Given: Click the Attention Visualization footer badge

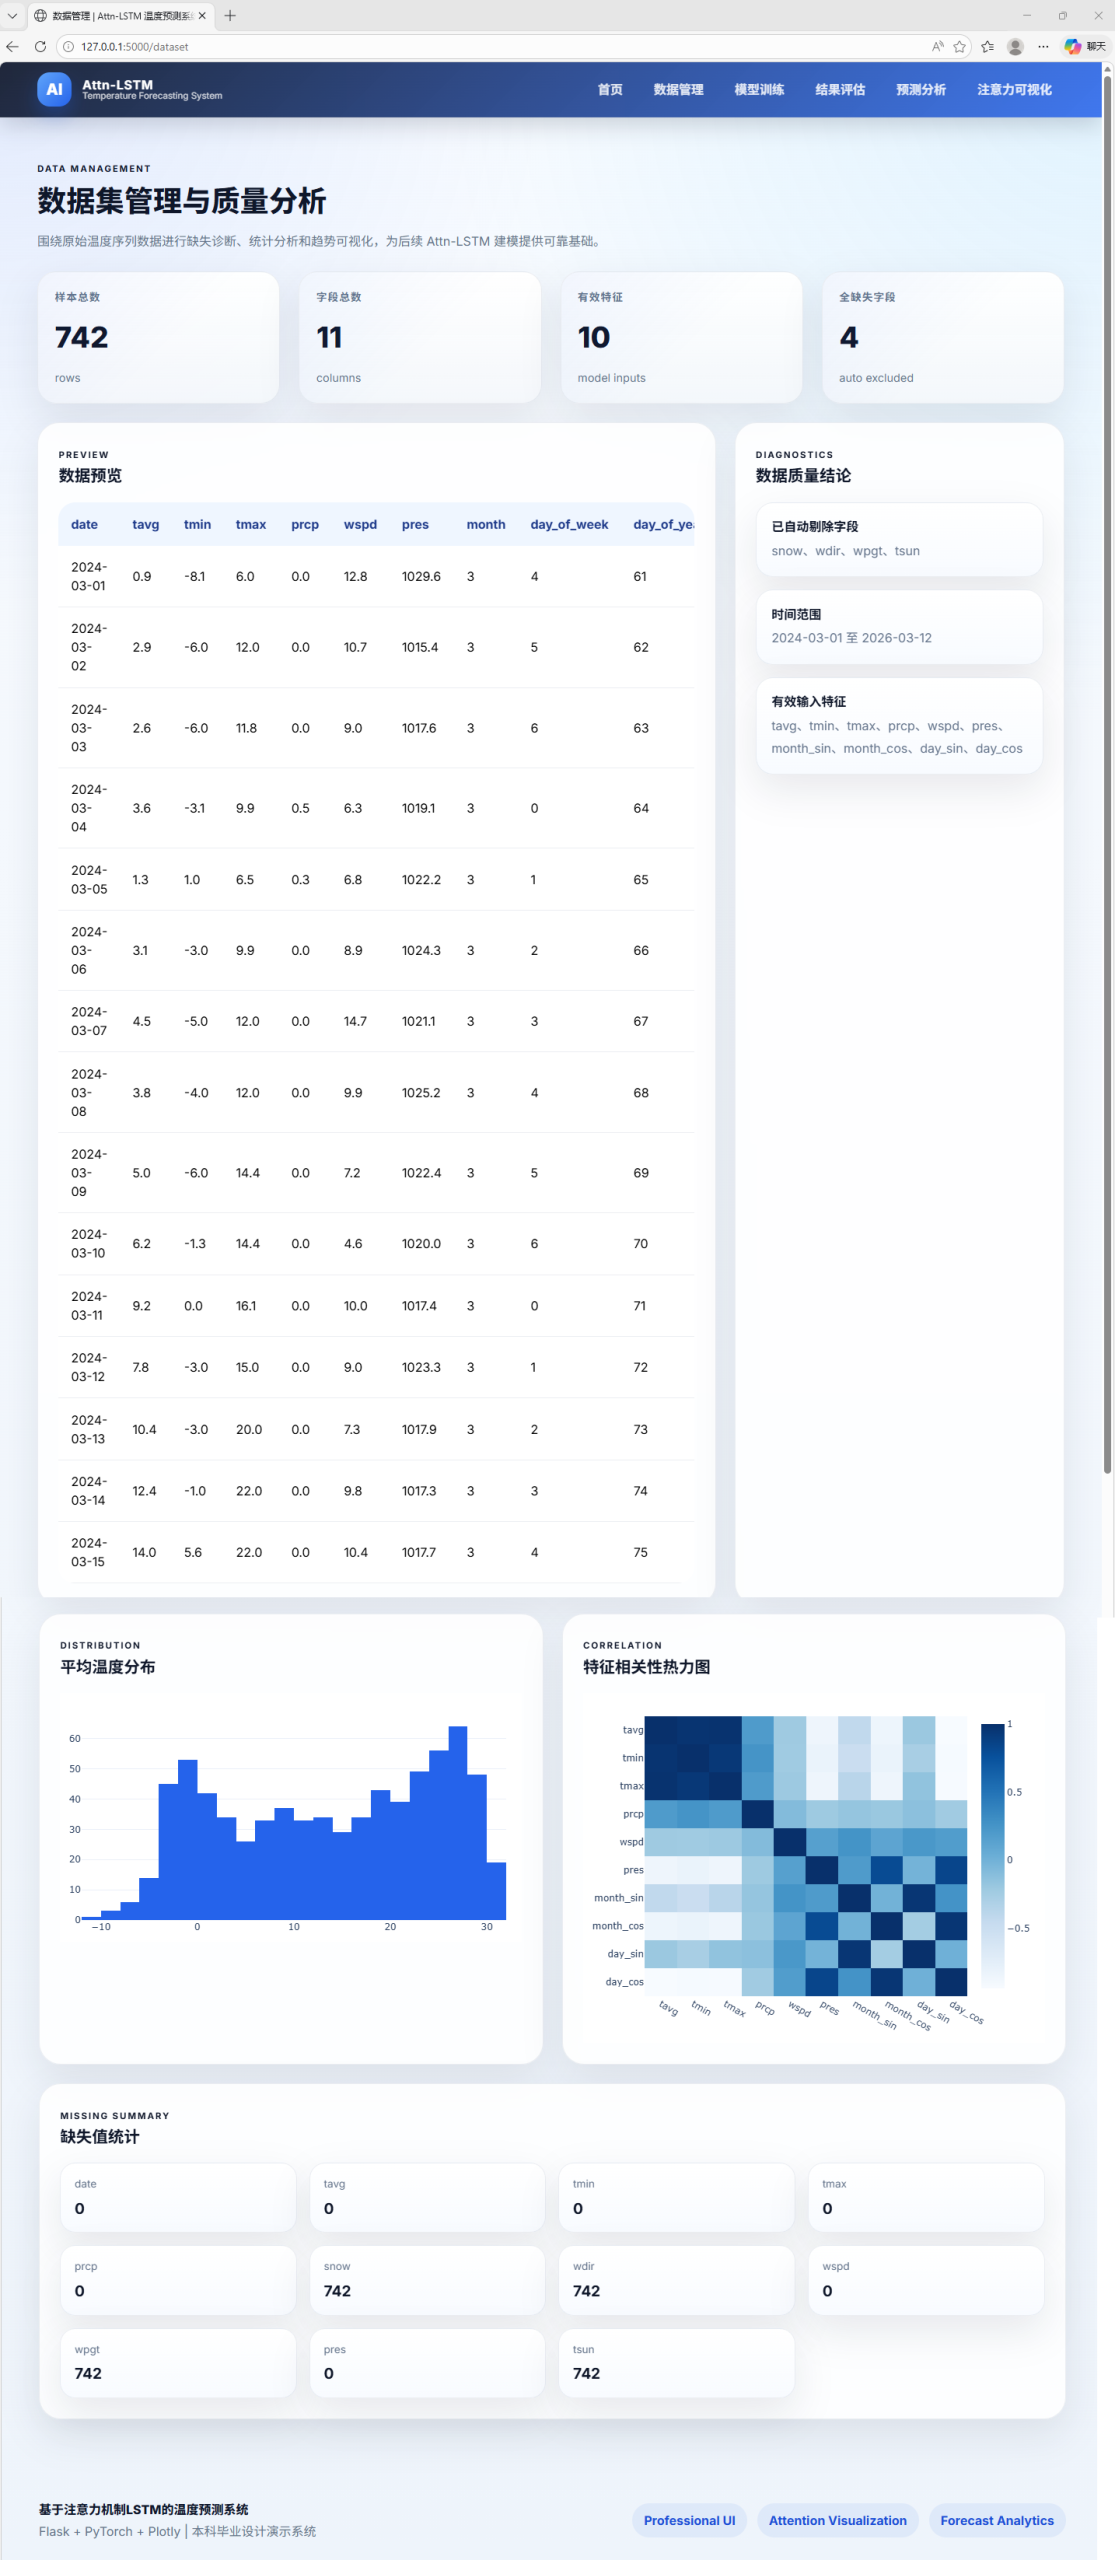Looking at the screenshot, I should point(837,2521).
